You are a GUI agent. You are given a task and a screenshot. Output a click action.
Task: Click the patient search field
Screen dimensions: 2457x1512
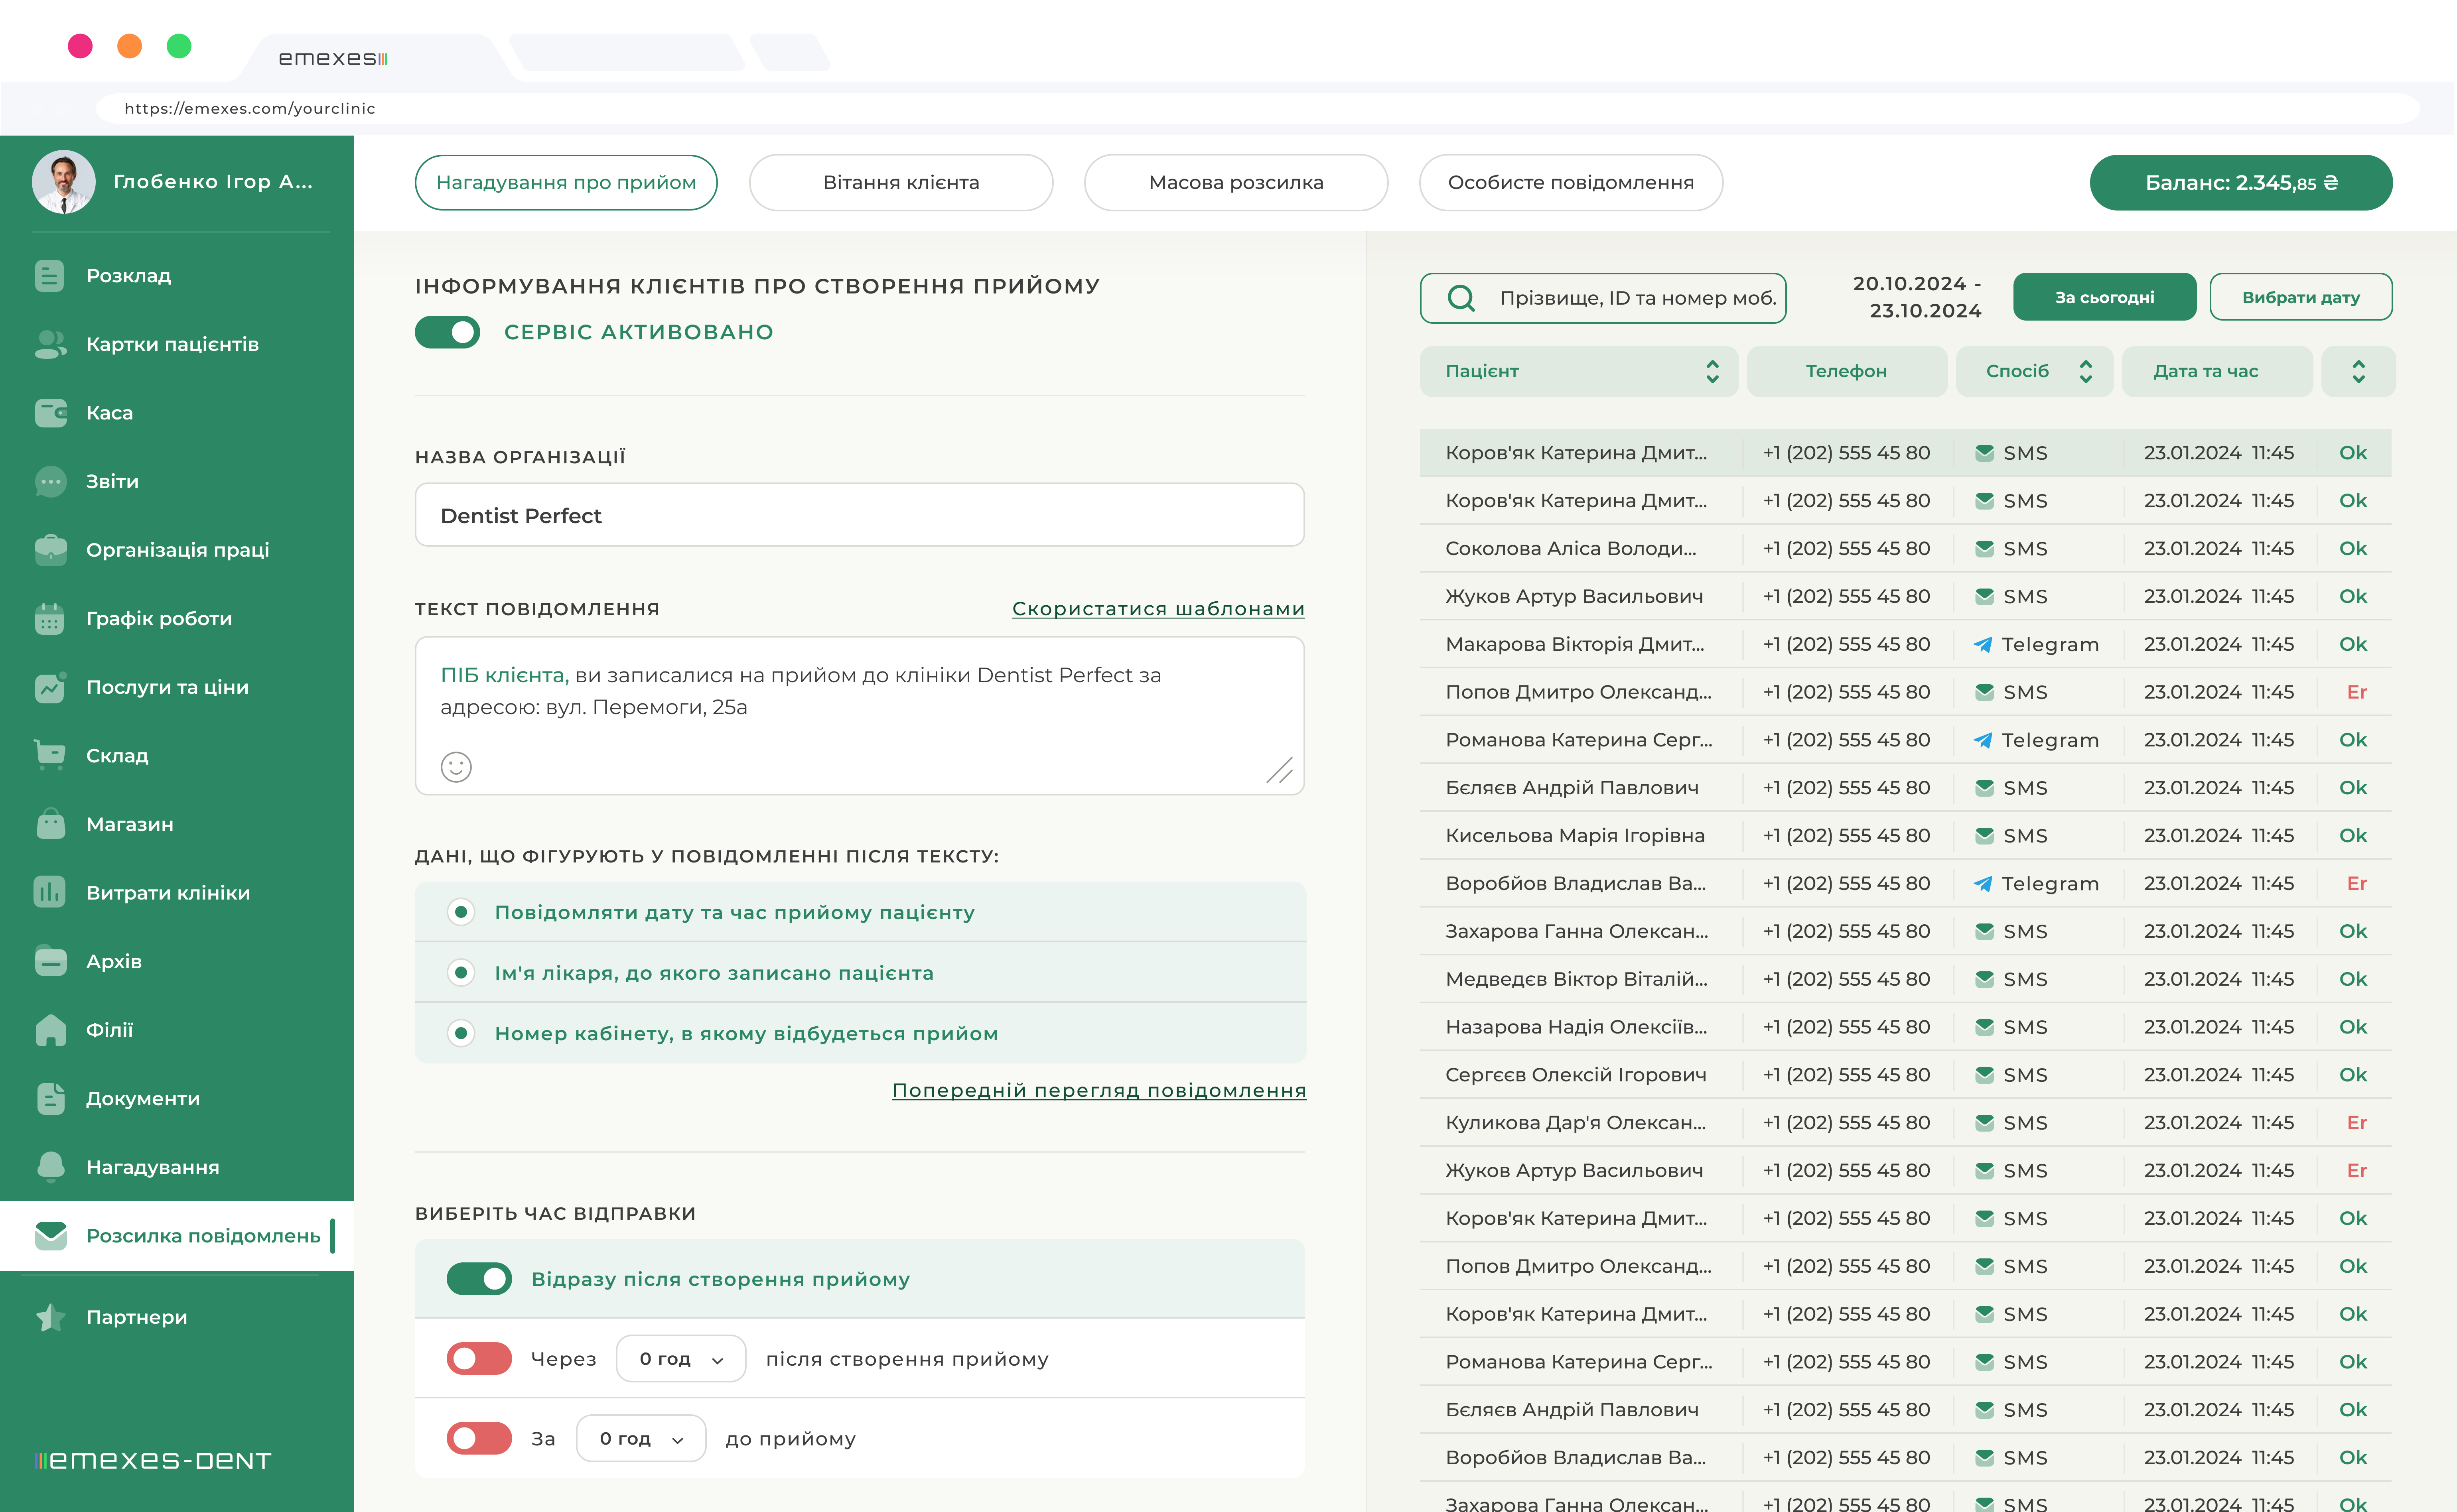click(x=1603, y=298)
